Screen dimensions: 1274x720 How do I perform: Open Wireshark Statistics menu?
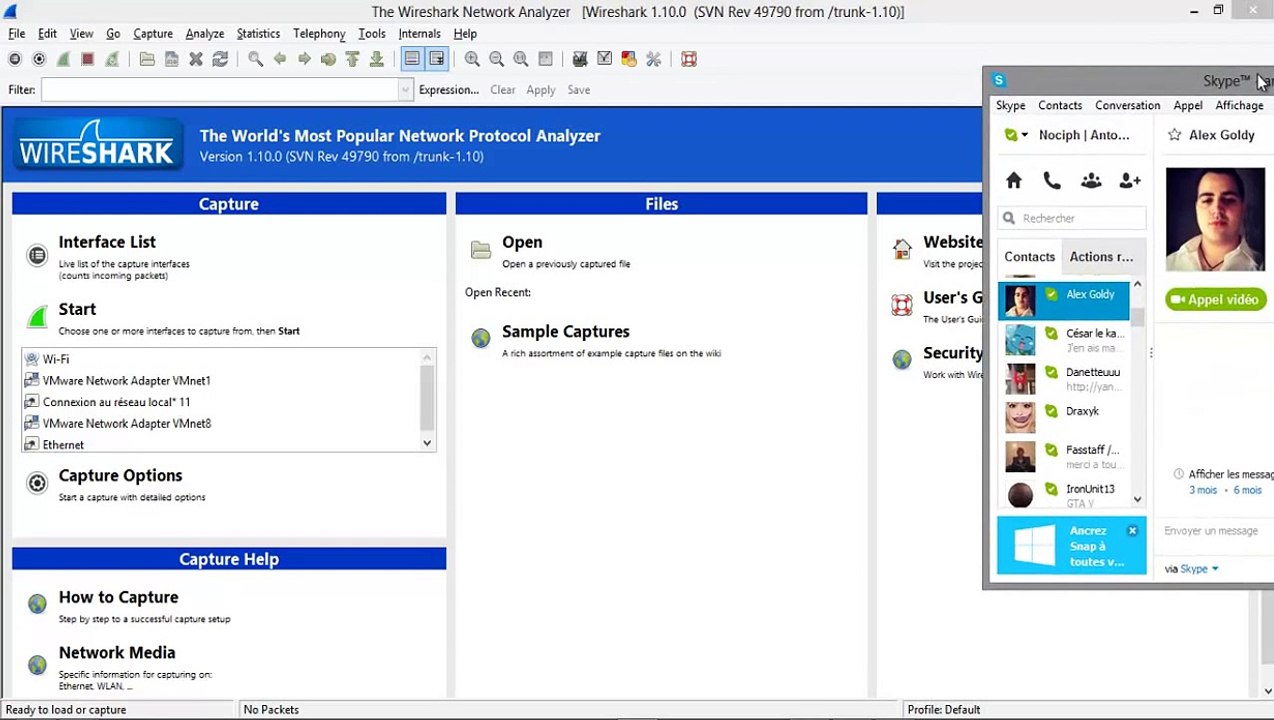pyautogui.click(x=258, y=33)
